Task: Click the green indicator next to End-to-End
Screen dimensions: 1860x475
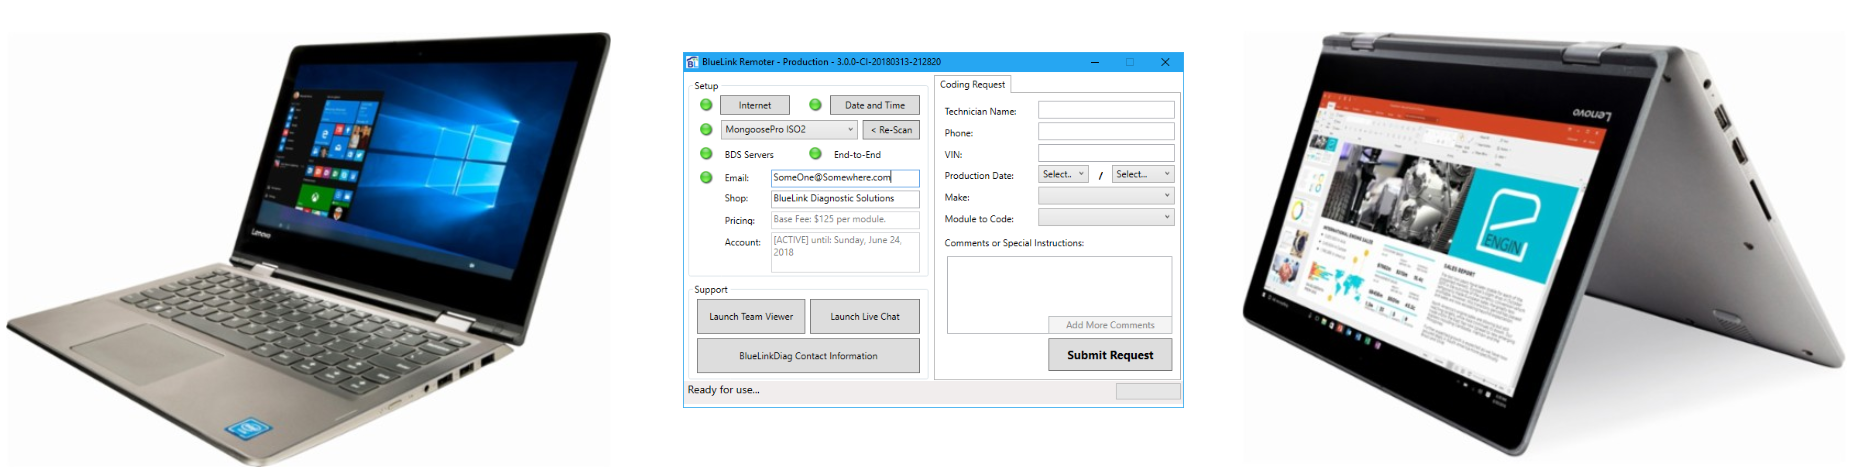Action: [x=815, y=154]
